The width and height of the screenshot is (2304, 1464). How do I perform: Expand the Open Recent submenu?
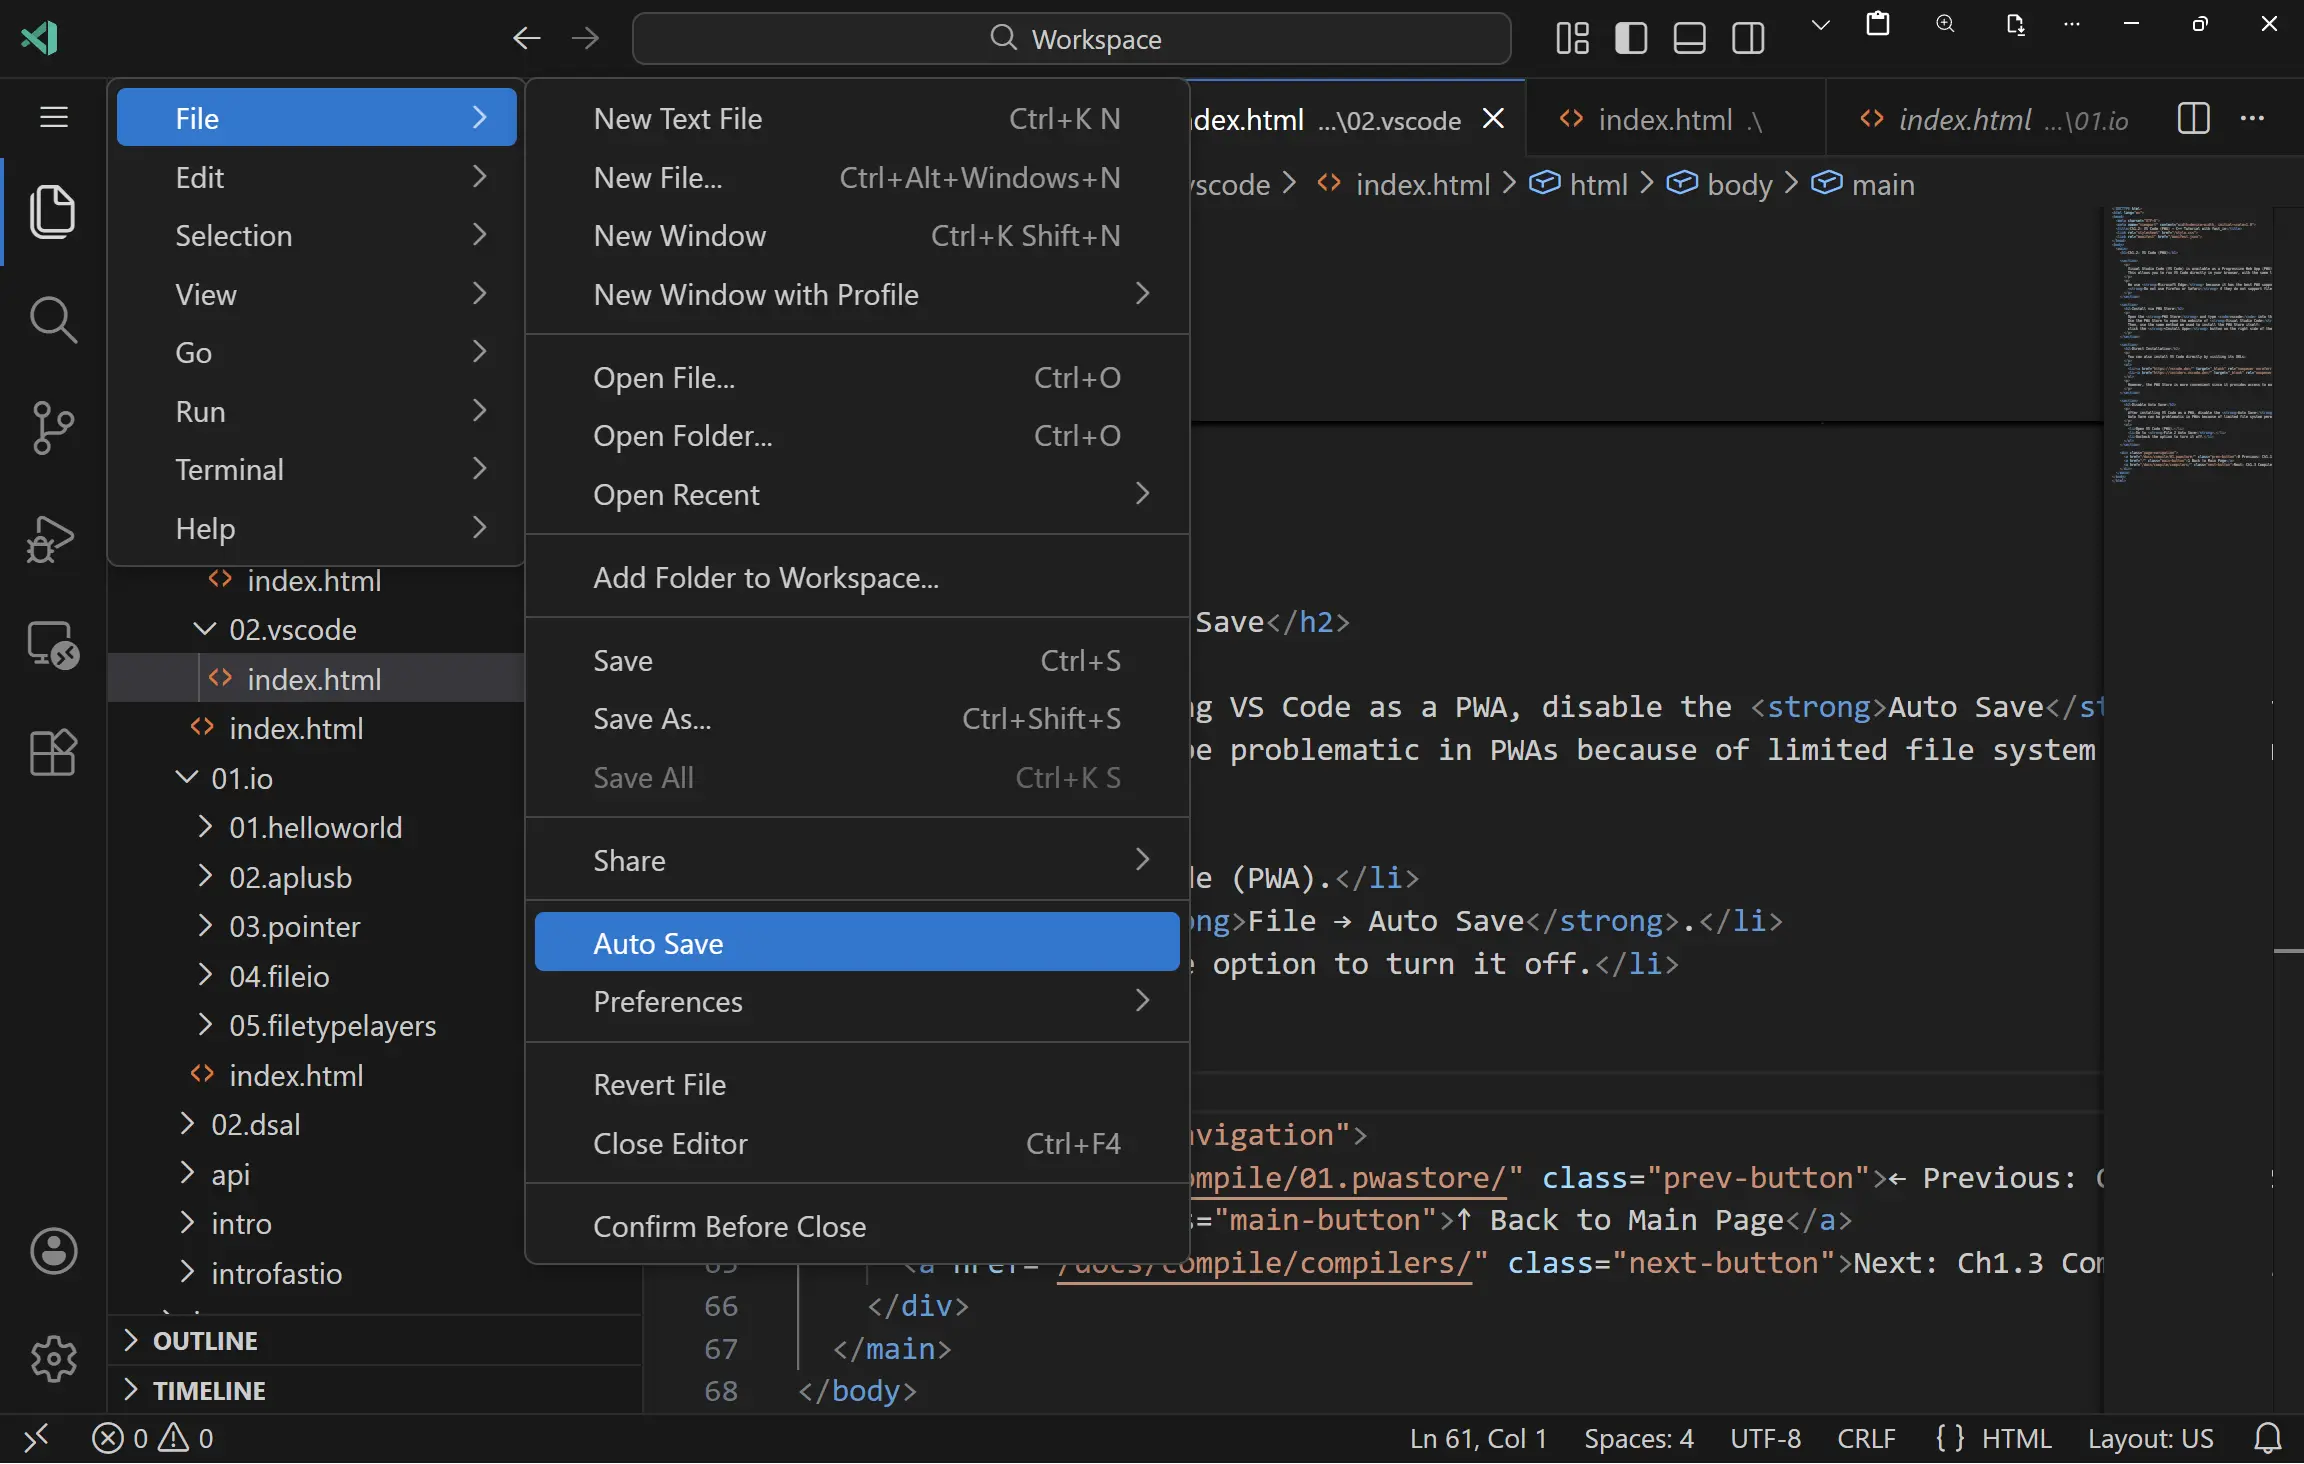click(677, 494)
